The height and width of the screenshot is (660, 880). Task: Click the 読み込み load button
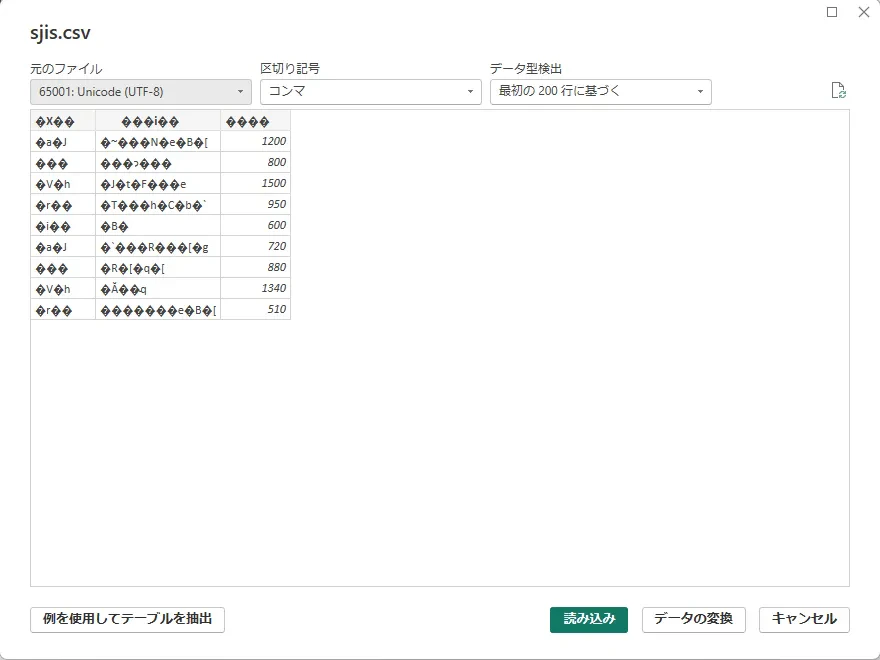point(589,620)
